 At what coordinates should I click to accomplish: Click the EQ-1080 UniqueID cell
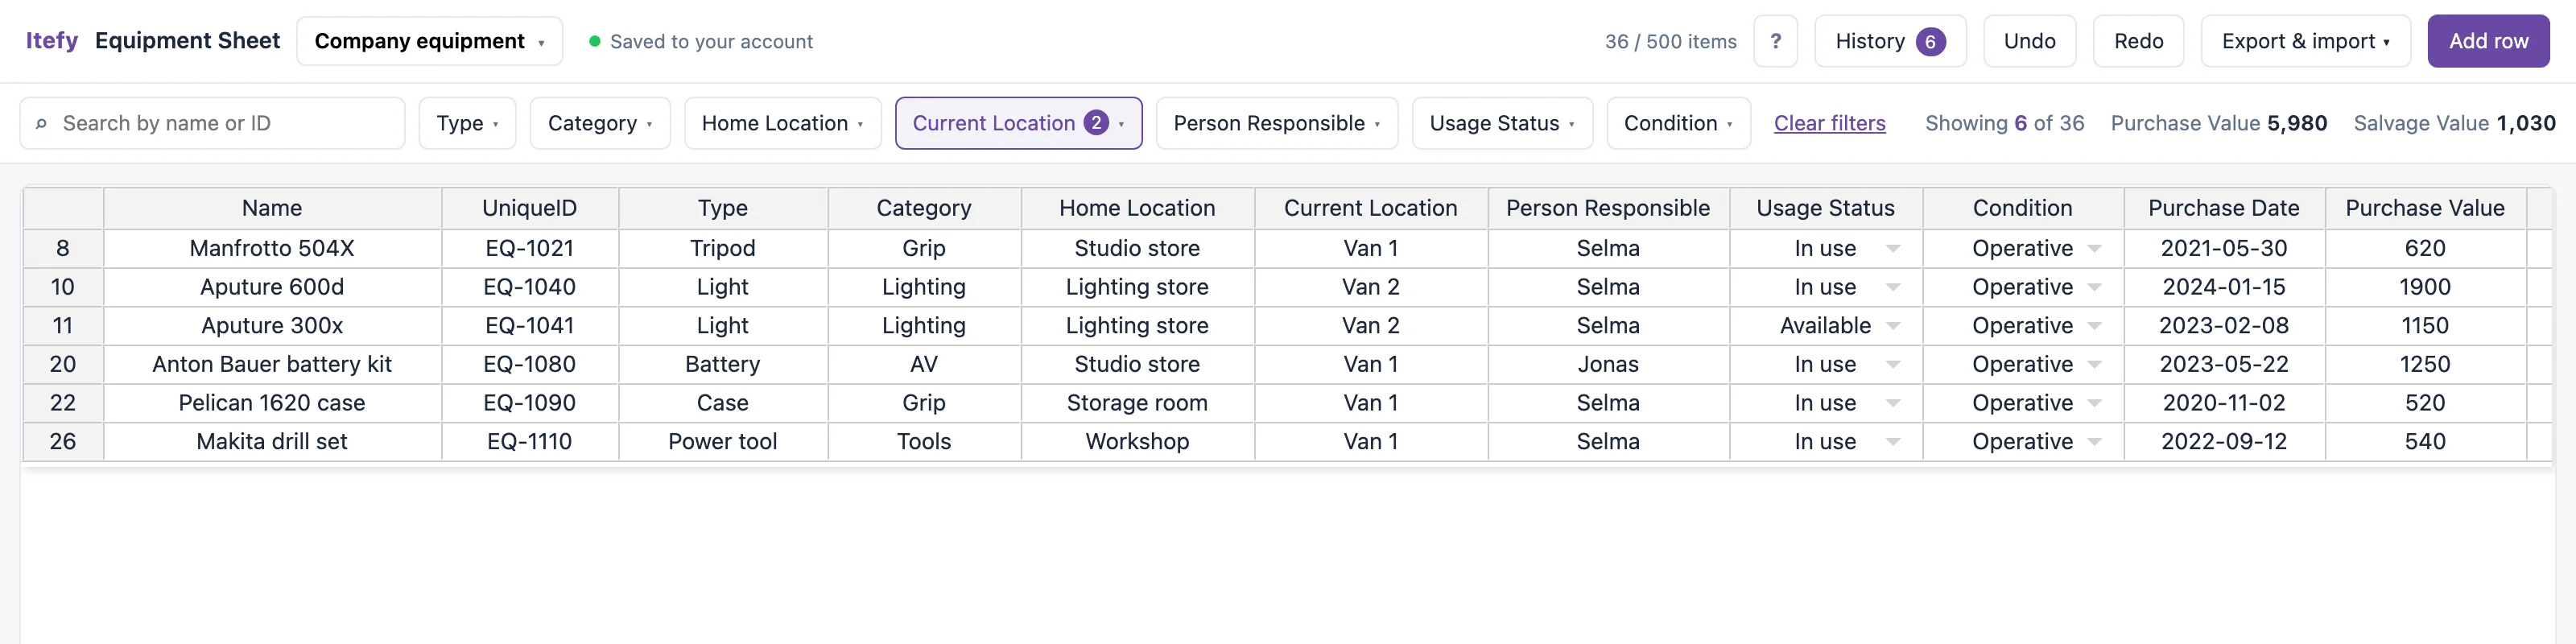(x=529, y=364)
